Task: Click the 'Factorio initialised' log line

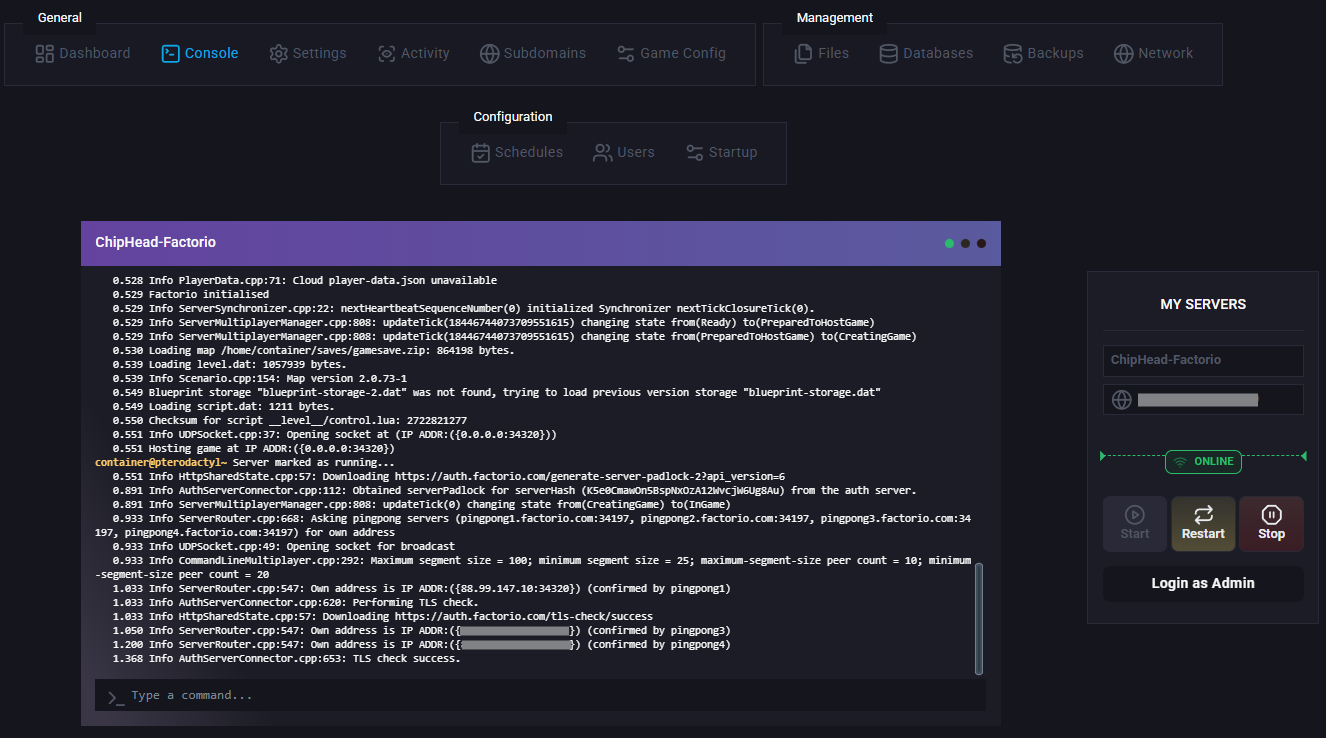Action: click(191, 295)
